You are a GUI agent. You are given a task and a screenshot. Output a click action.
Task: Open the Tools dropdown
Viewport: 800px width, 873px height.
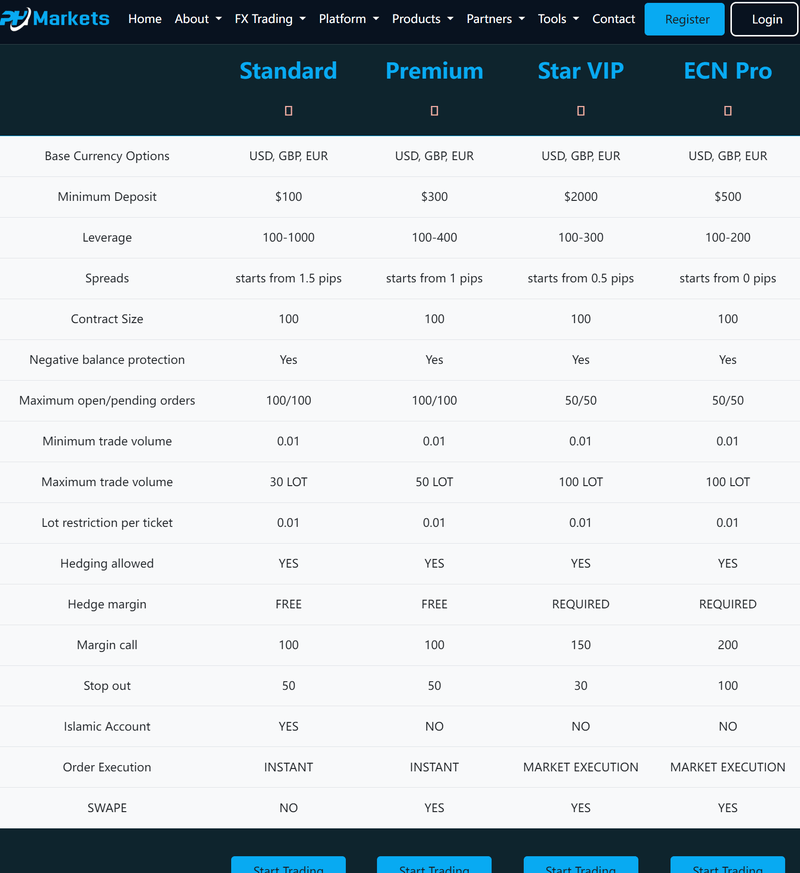pyautogui.click(x=558, y=19)
